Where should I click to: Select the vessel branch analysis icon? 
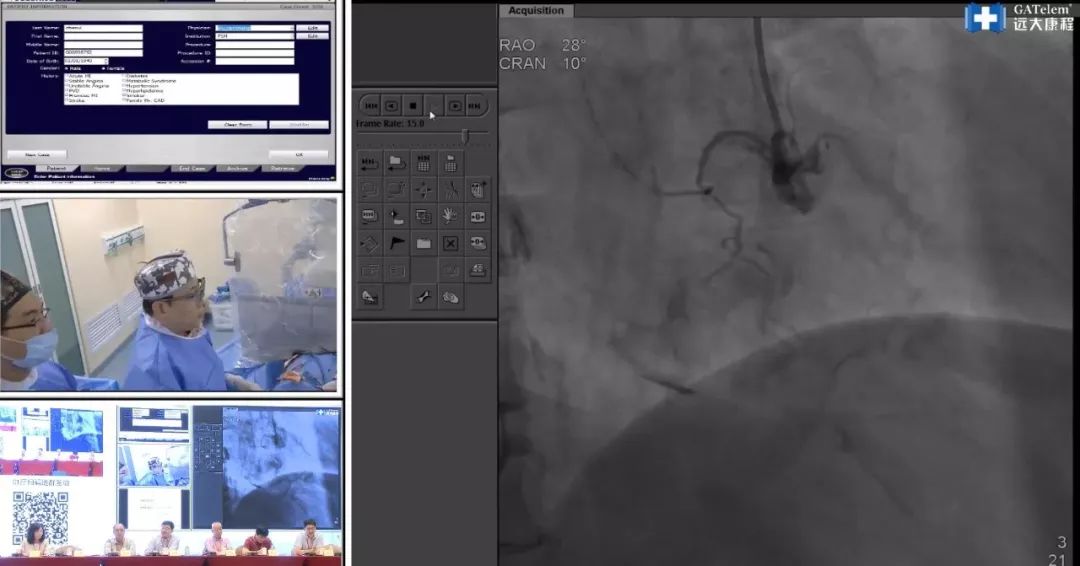[x=450, y=189]
